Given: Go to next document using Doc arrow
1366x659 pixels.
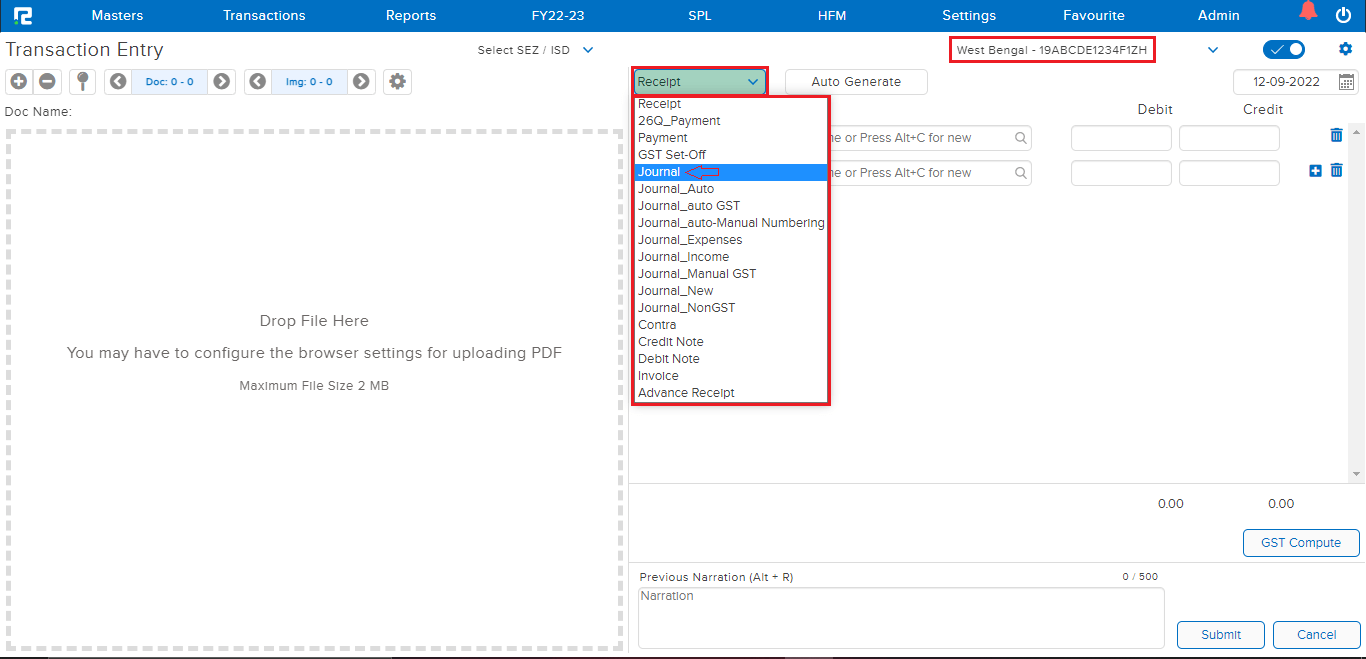Looking at the screenshot, I should [x=222, y=82].
